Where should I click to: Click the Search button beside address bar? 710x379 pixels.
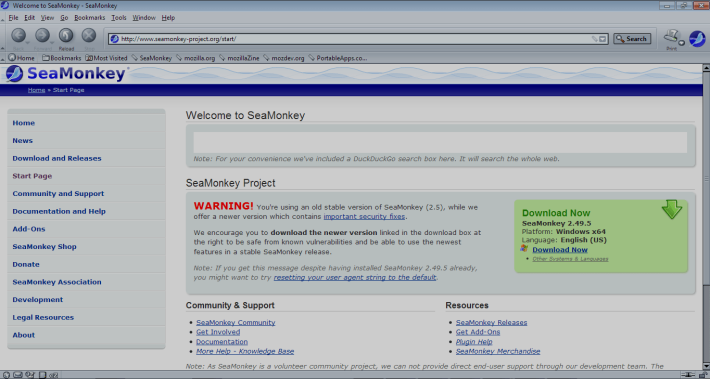click(x=632, y=39)
